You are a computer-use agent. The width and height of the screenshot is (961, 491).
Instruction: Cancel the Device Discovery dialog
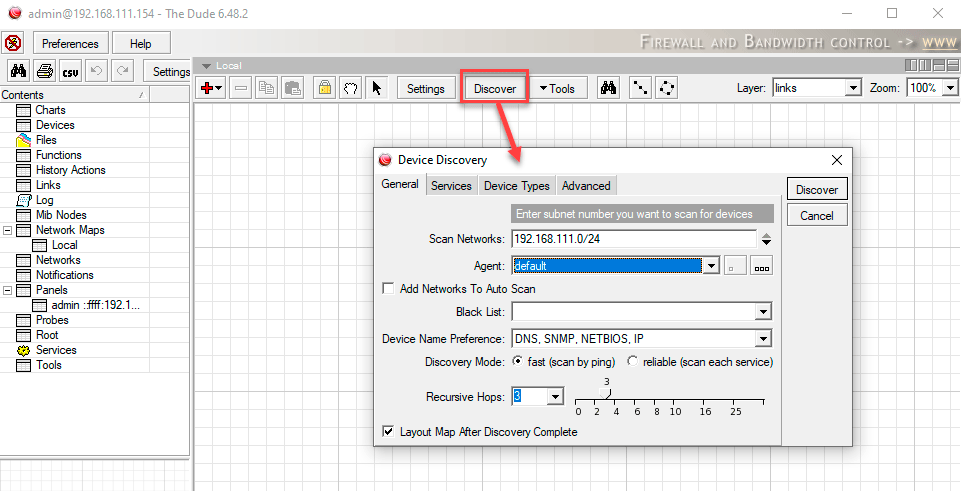click(x=816, y=215)
